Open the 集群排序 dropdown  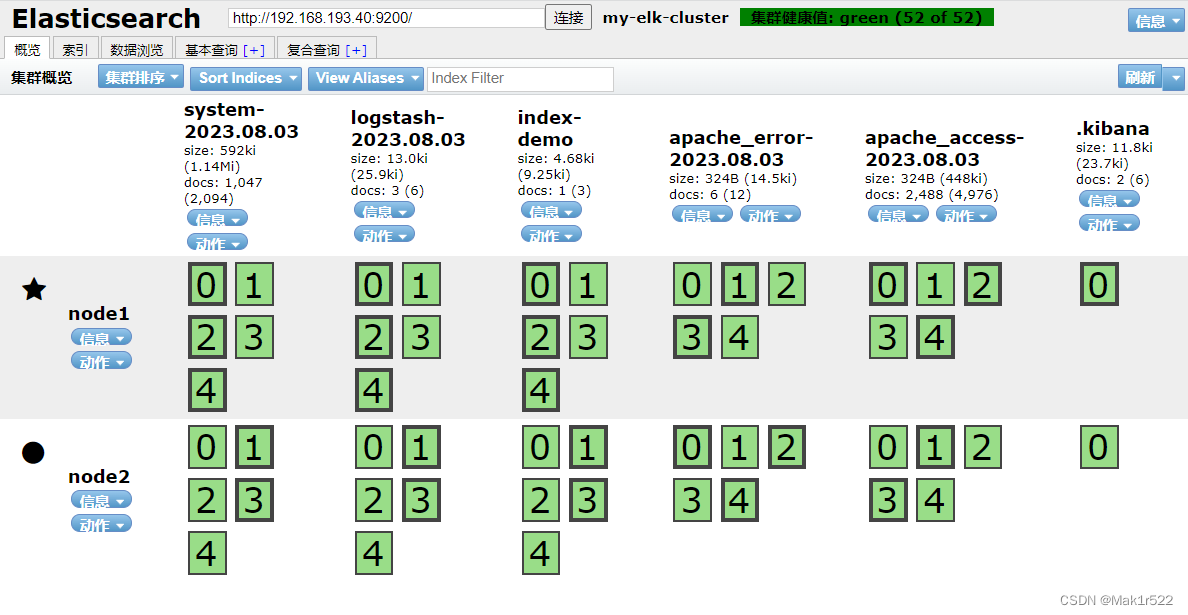[141, 78]
